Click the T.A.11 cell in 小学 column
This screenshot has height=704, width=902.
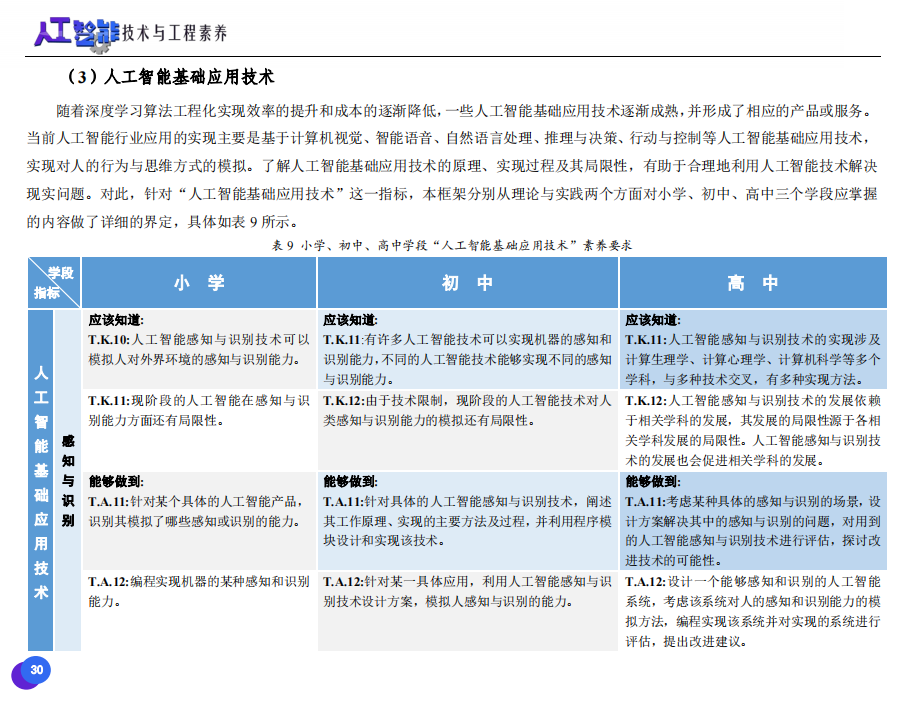point(199,512)
